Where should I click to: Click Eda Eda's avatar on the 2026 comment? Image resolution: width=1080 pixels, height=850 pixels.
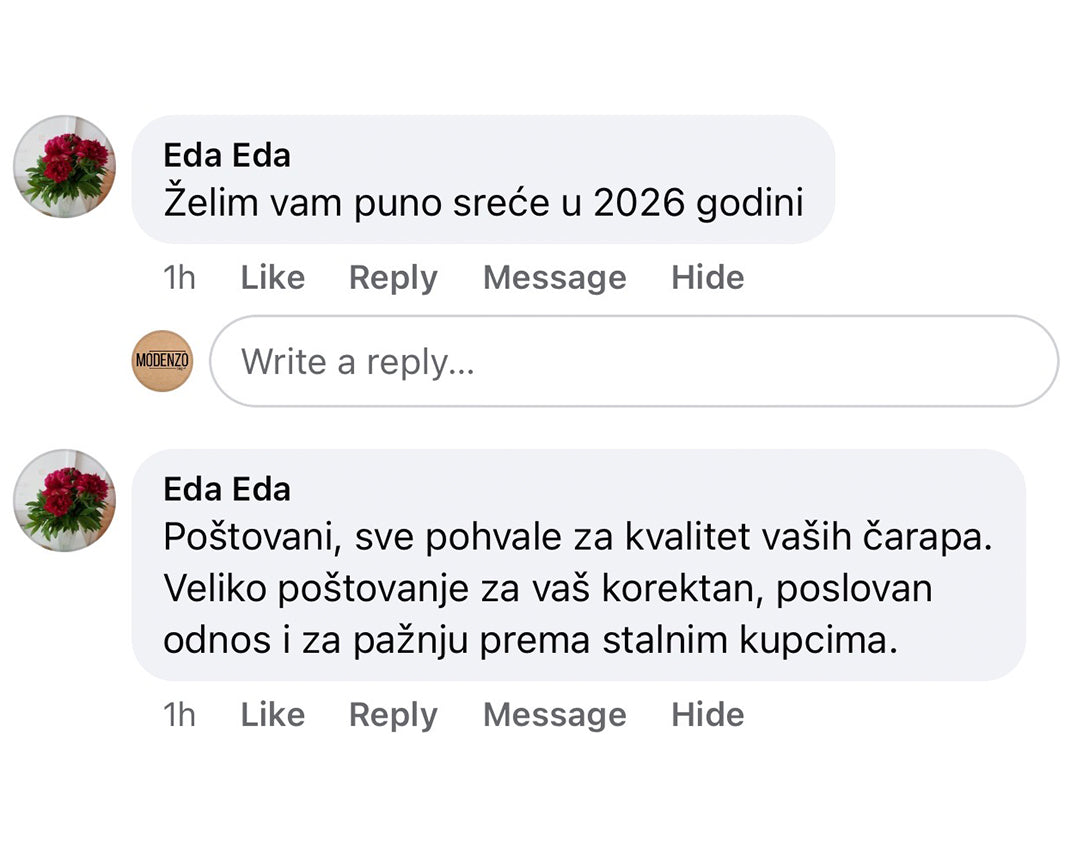64,166
